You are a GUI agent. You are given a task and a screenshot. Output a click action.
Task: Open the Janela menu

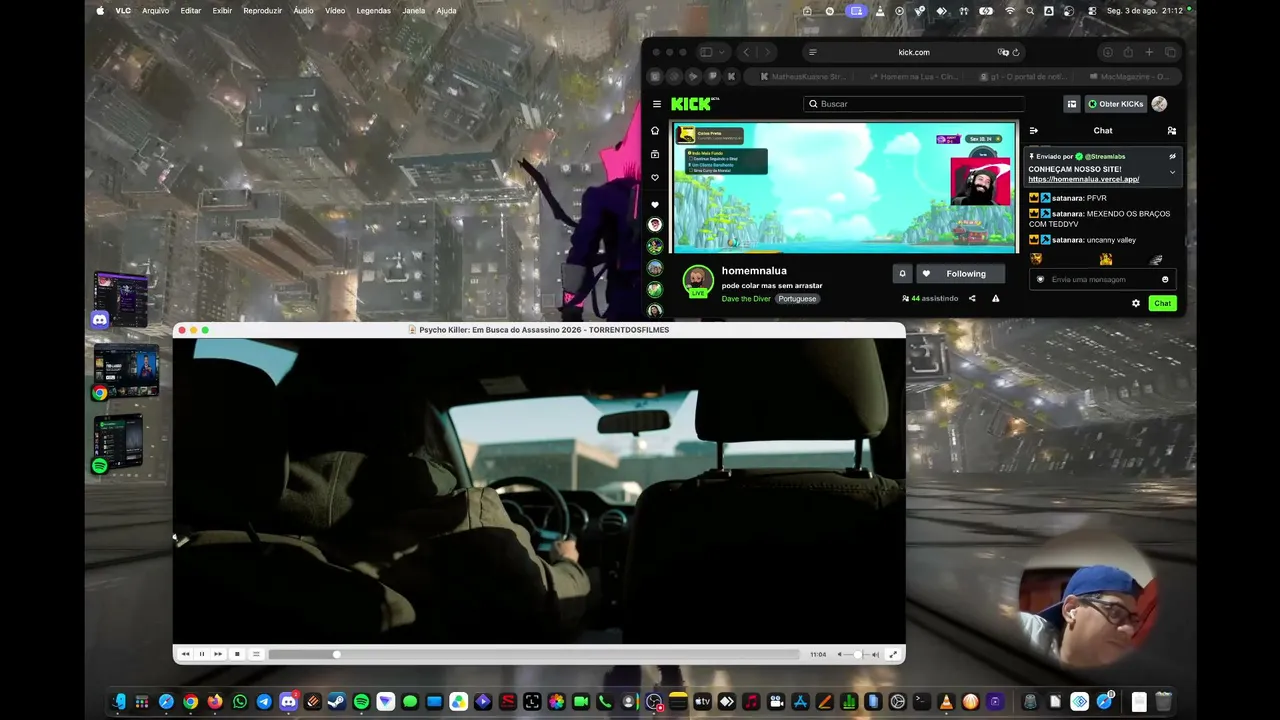[x=413, y=11]
